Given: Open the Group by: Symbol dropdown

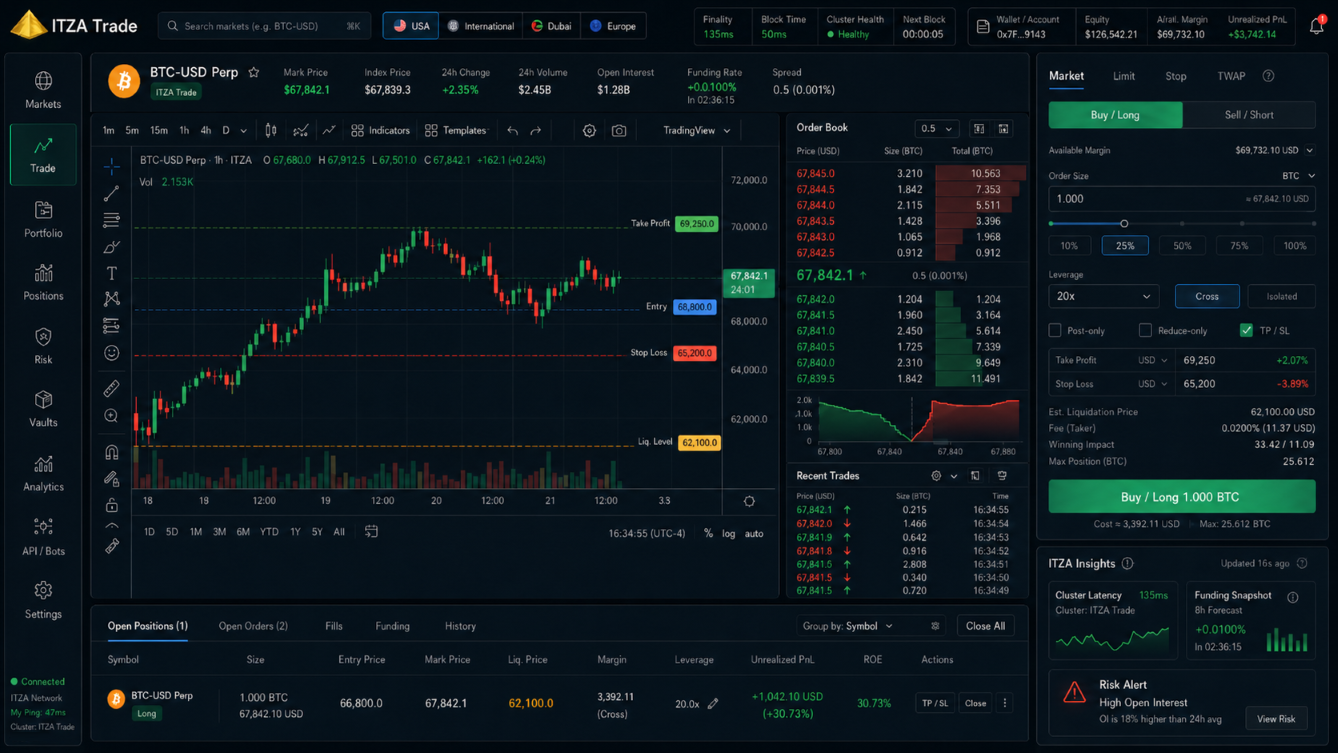Looking at the screenshot, I should 848,626.
